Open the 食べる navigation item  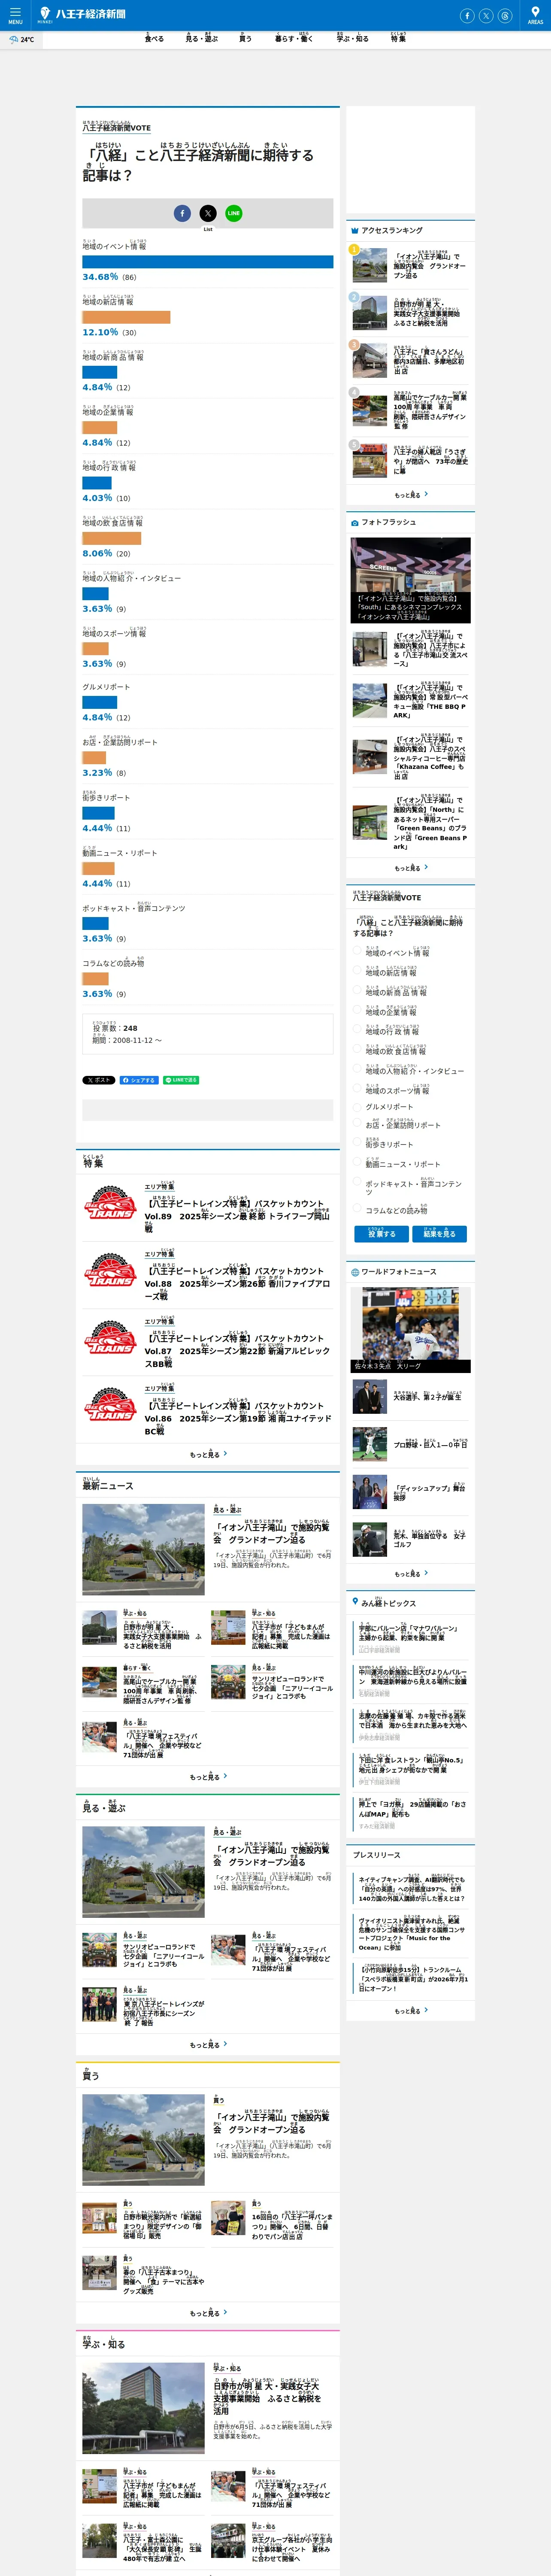coord(154,39)
